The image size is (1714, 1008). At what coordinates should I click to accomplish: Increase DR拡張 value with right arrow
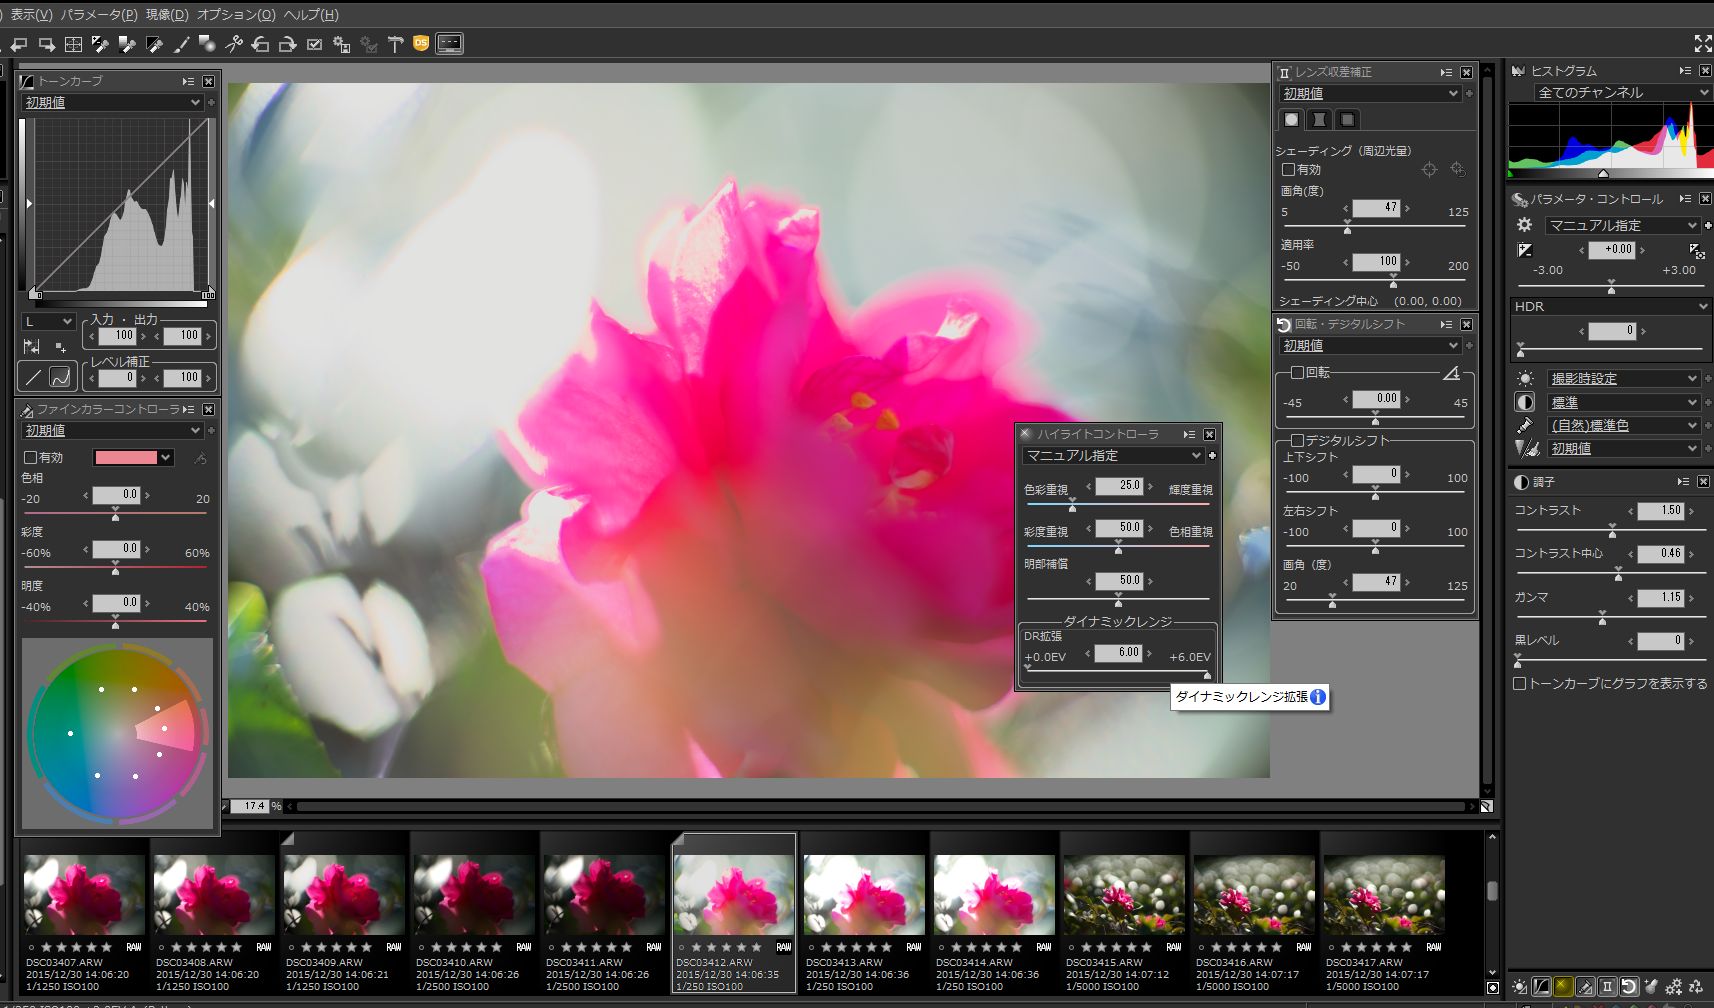point(1149,652)
